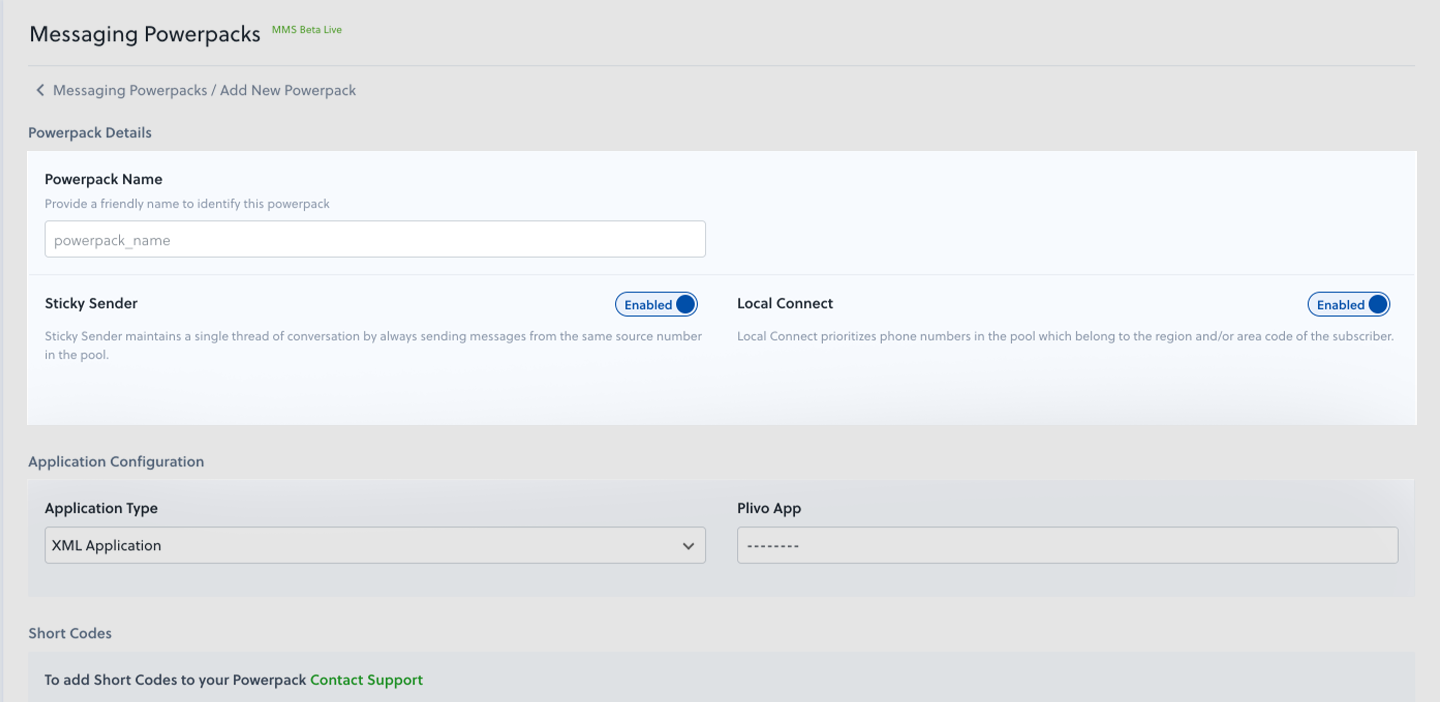
Task: Open the Application Type dropdown
Action: (x=375, y=546)
